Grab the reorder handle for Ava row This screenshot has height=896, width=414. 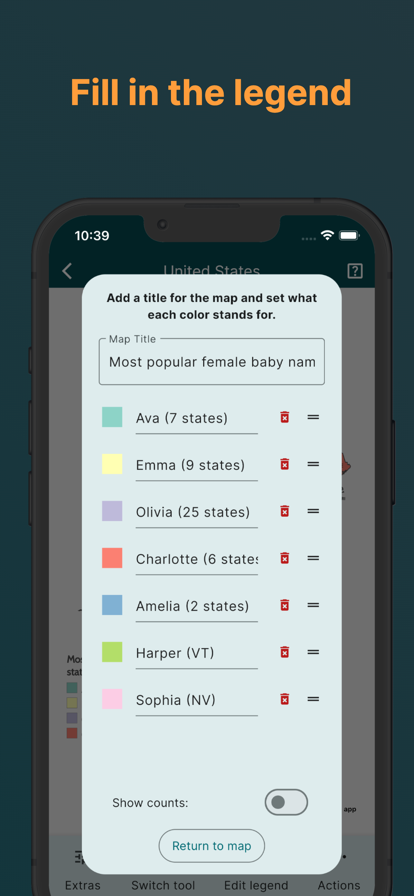313,417
